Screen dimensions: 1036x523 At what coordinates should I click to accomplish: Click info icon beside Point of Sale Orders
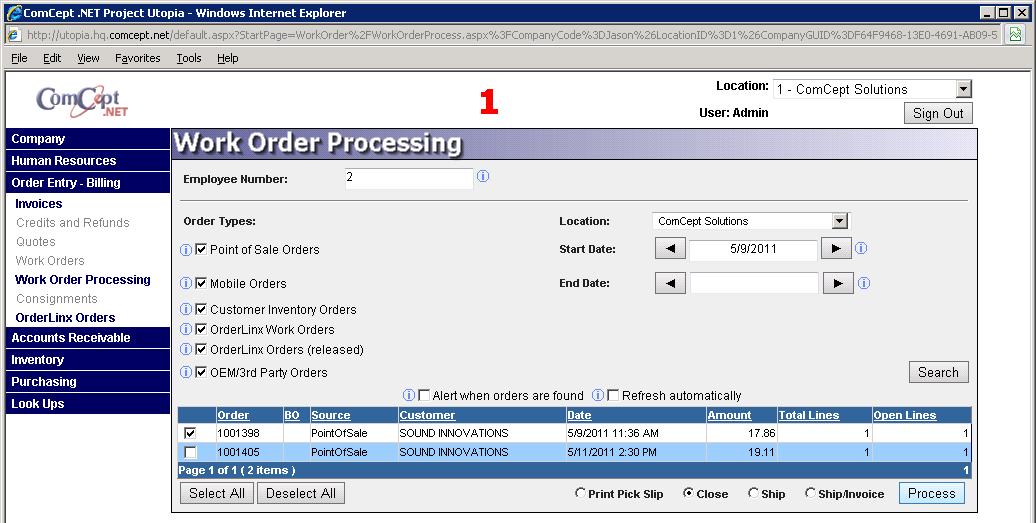click(x=185, y=250)
